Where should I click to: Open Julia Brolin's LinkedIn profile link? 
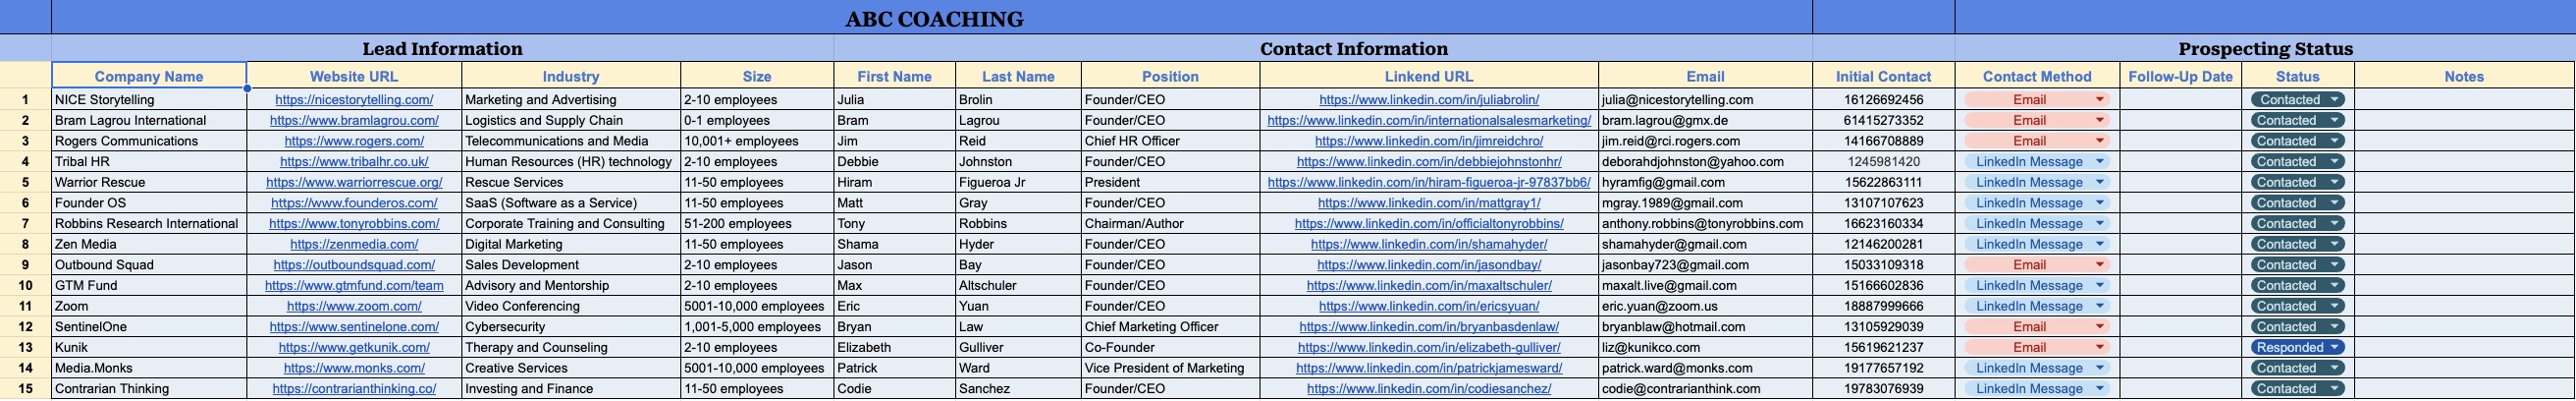click(1428, 100)
